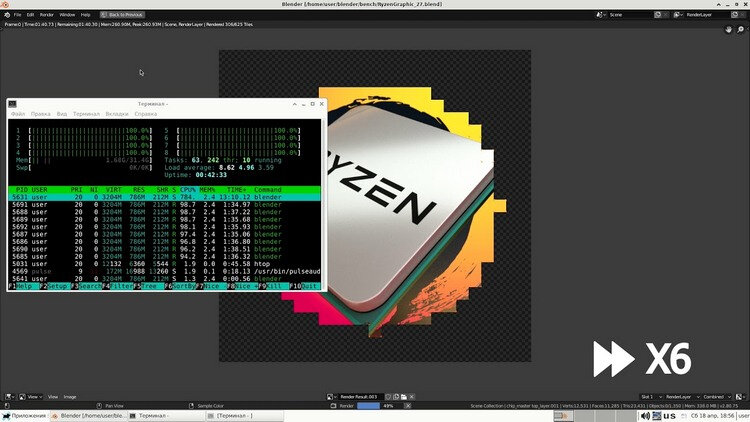Click htop F4 Filter button

point(118,286)
